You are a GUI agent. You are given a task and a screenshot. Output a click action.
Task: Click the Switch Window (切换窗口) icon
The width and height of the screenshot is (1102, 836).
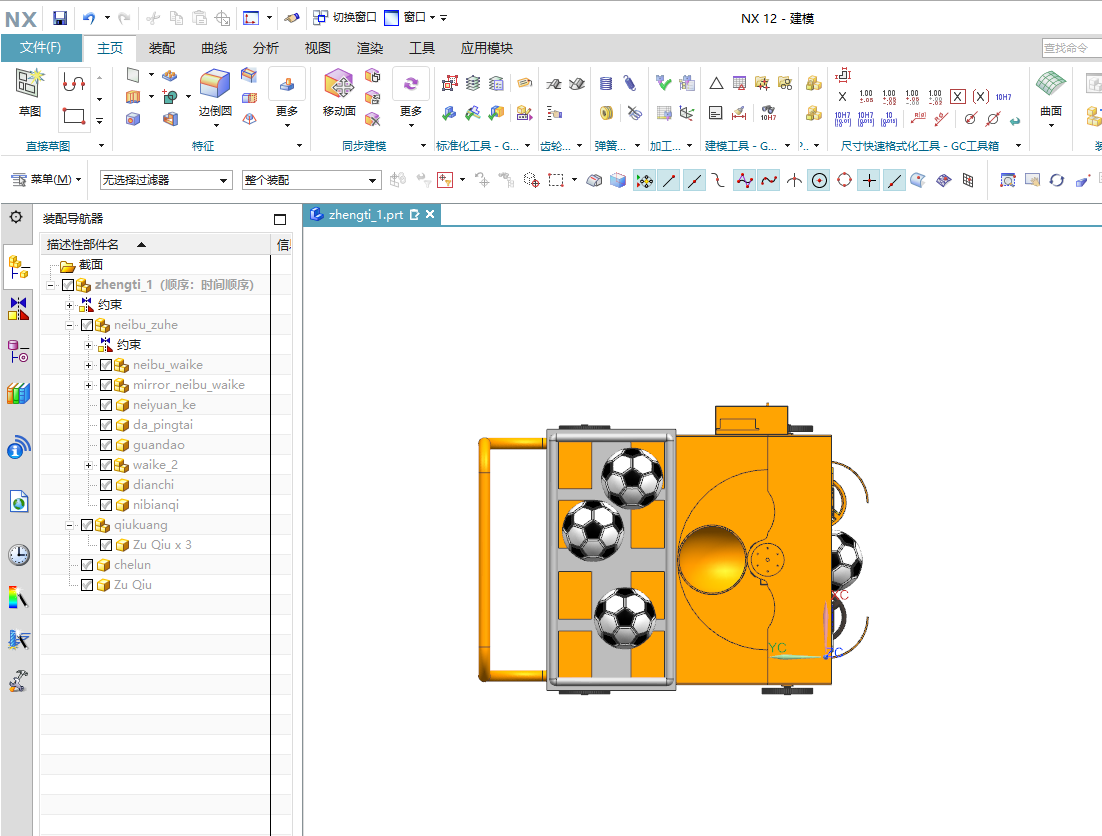(320, 17)
